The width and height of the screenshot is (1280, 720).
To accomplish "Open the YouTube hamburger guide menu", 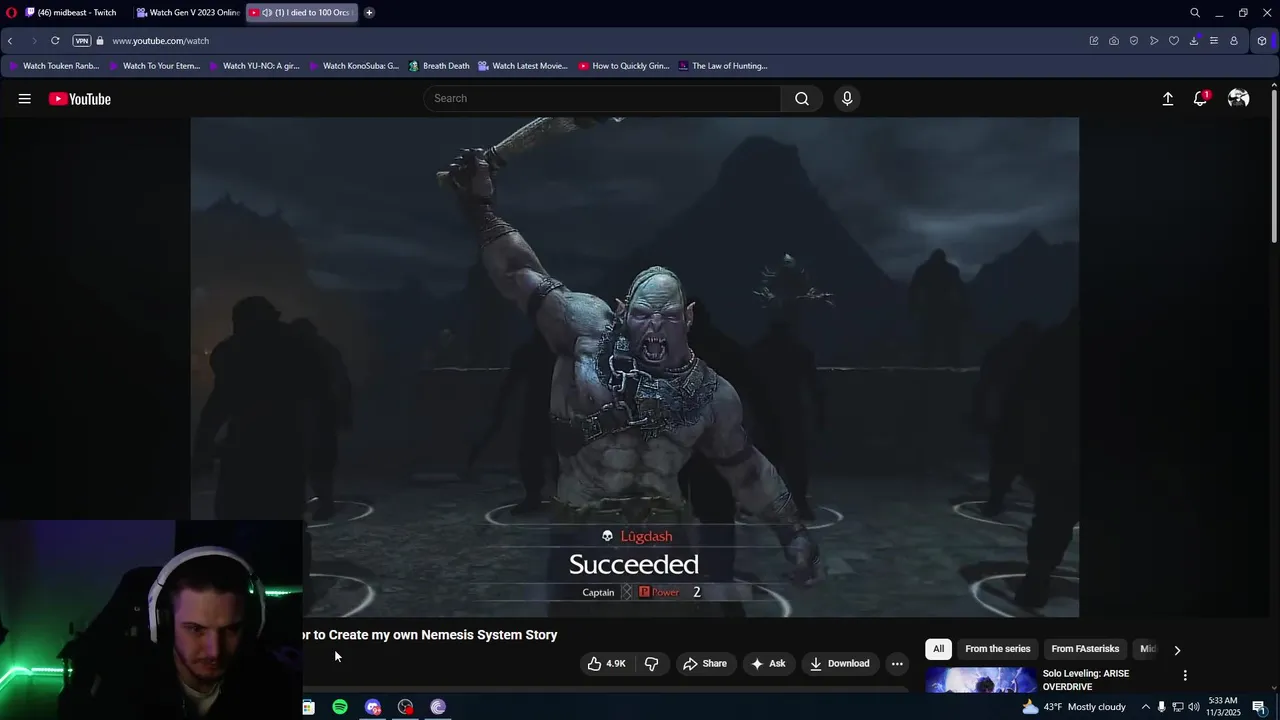I will (x=24, y=99).
